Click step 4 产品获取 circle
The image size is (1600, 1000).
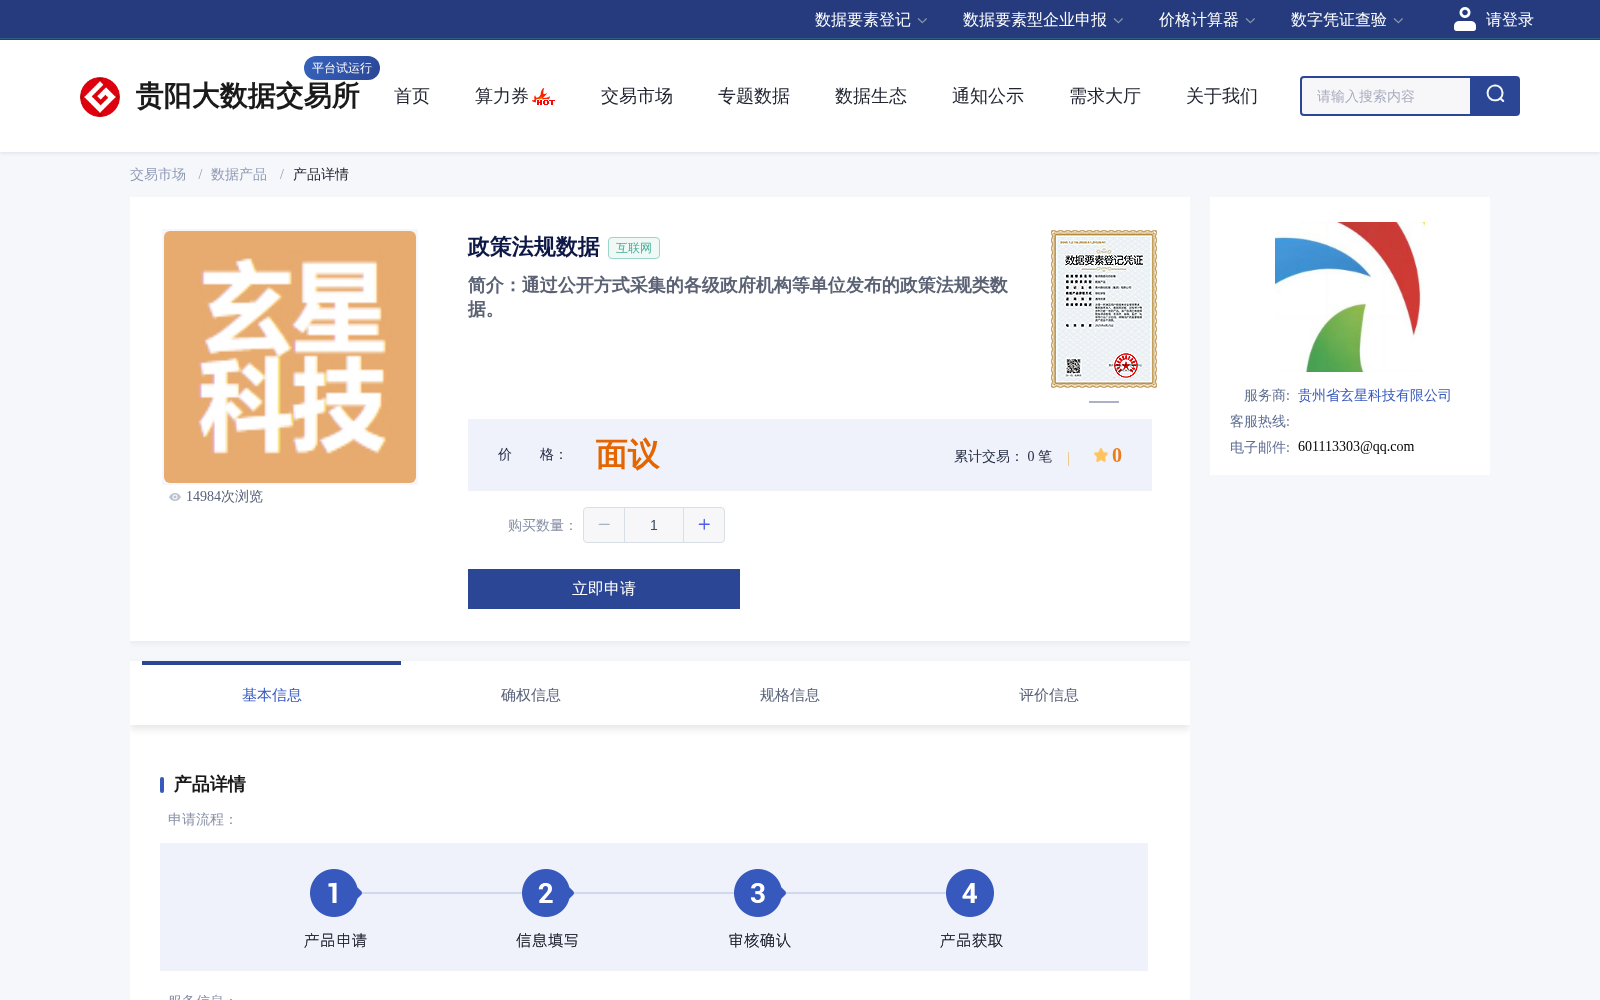(970, 893)
